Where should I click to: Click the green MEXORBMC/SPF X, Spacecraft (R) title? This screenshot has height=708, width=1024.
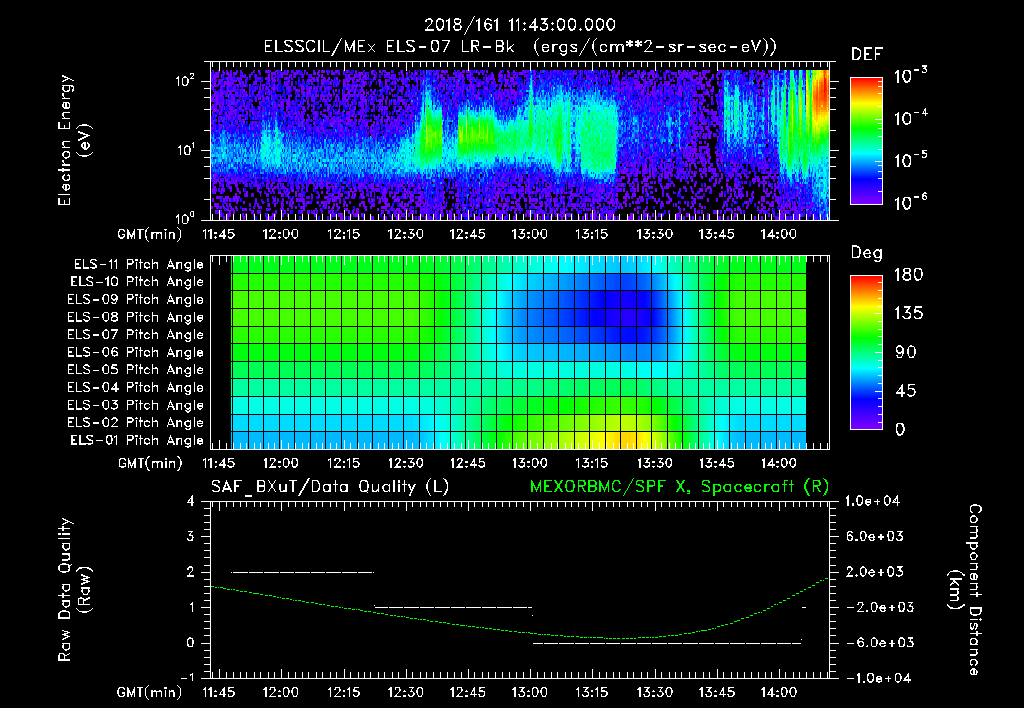point(679,487)
